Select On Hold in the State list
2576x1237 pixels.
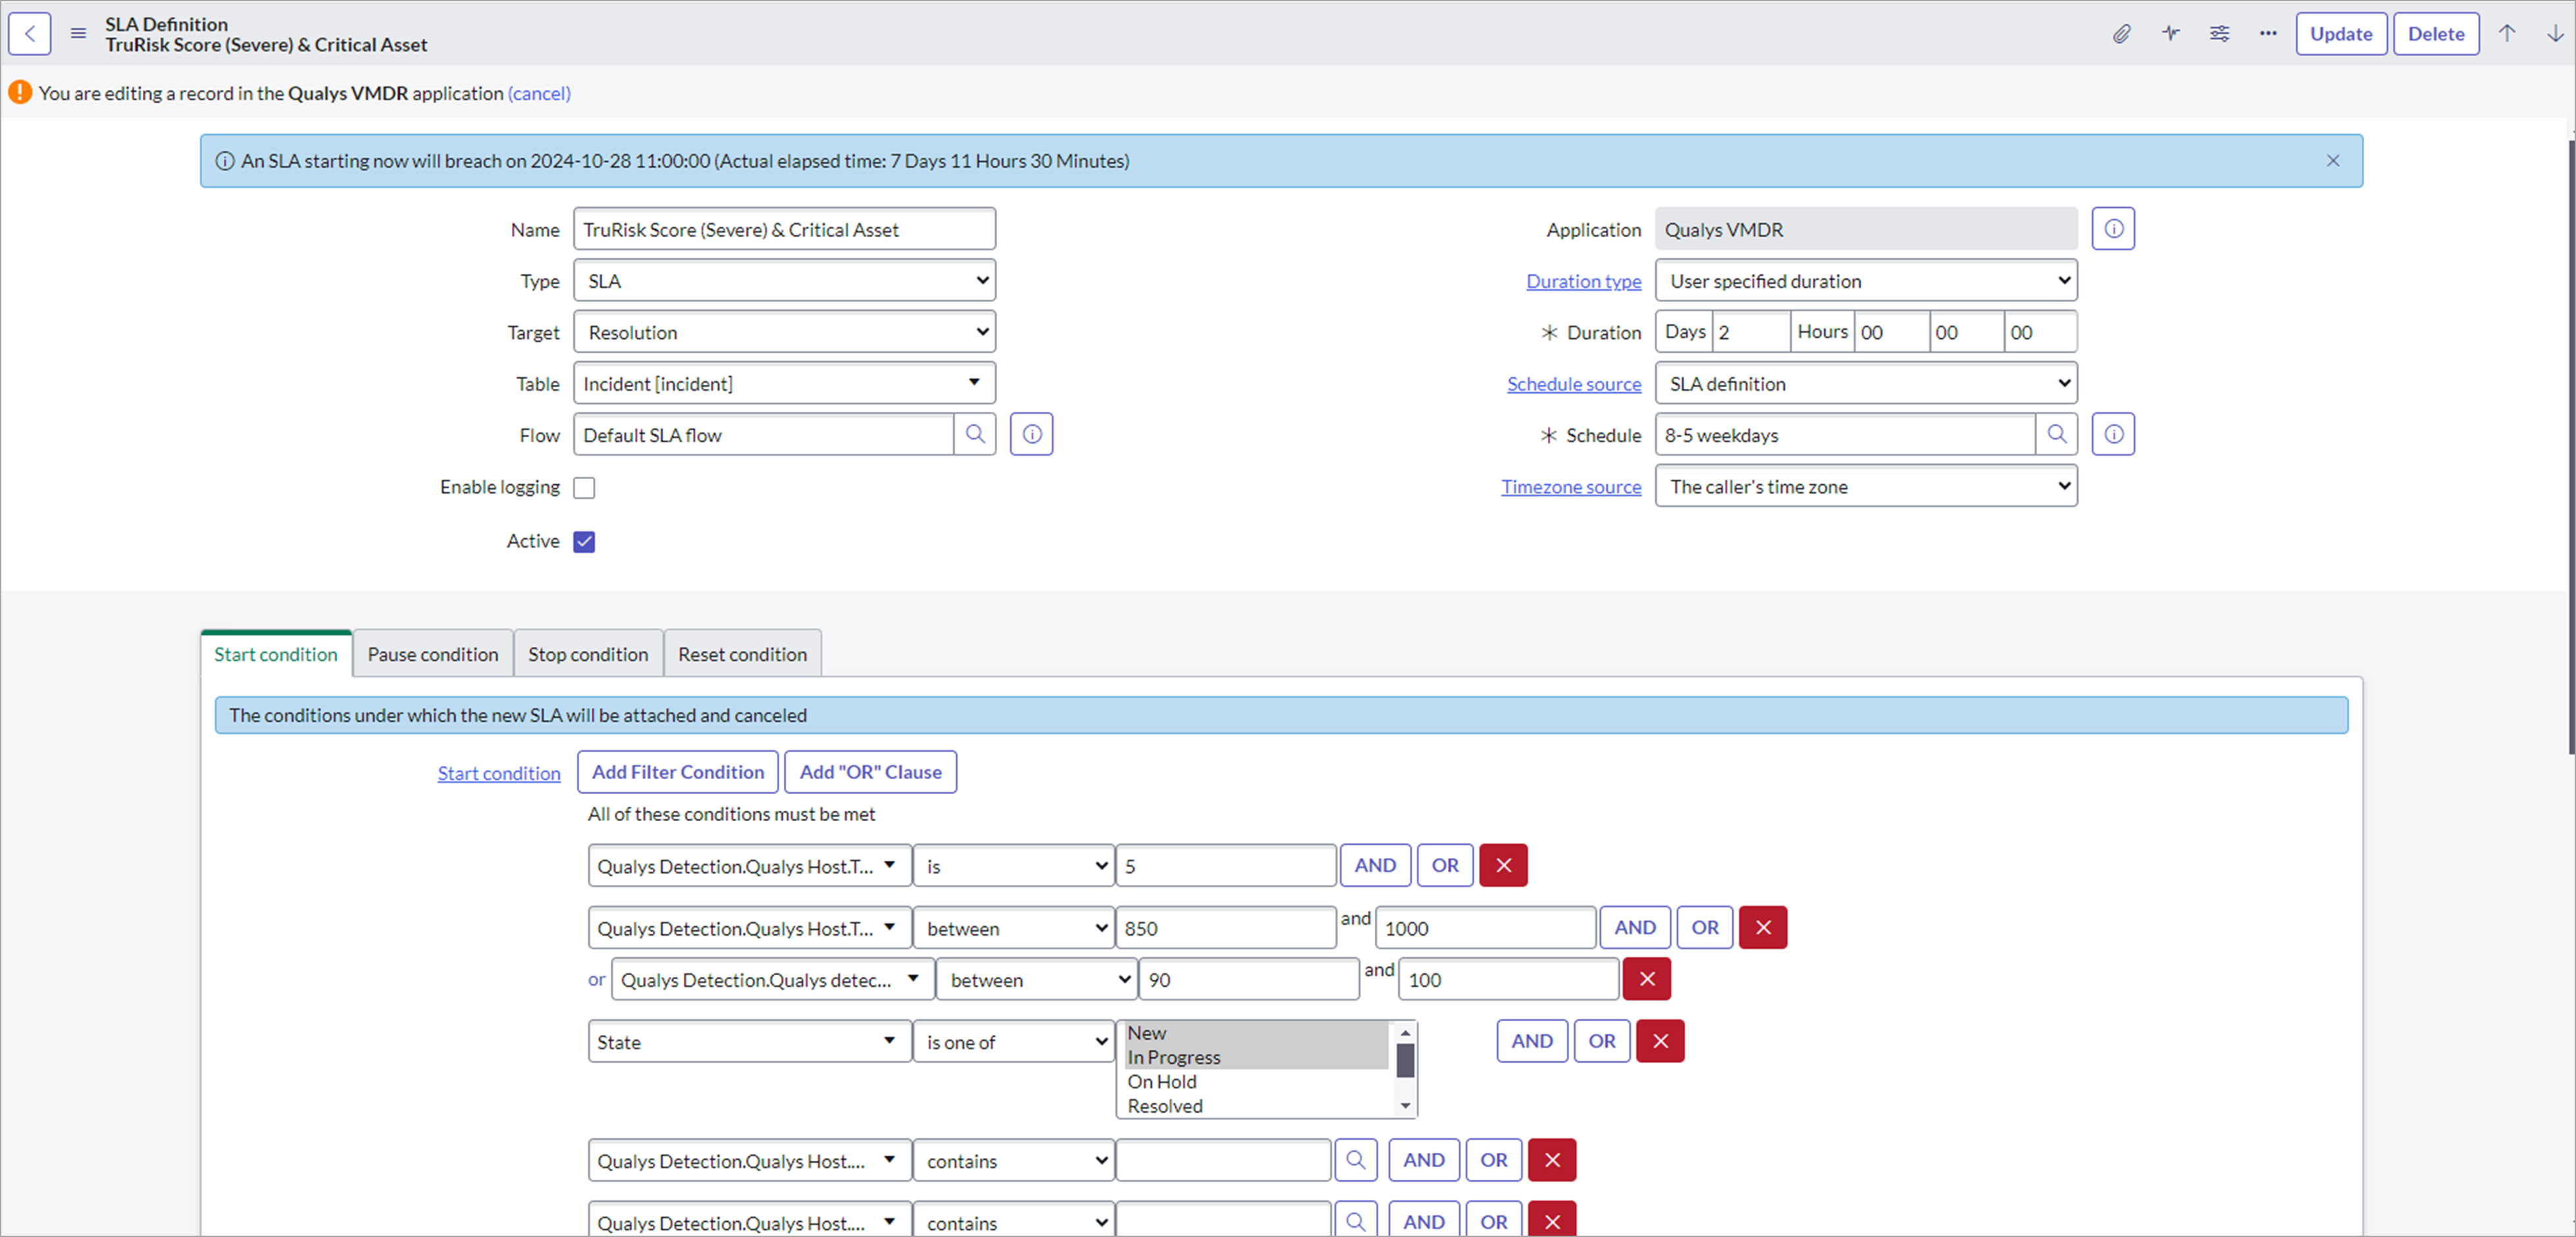pyautogui.click(x=1162, y=1082)
